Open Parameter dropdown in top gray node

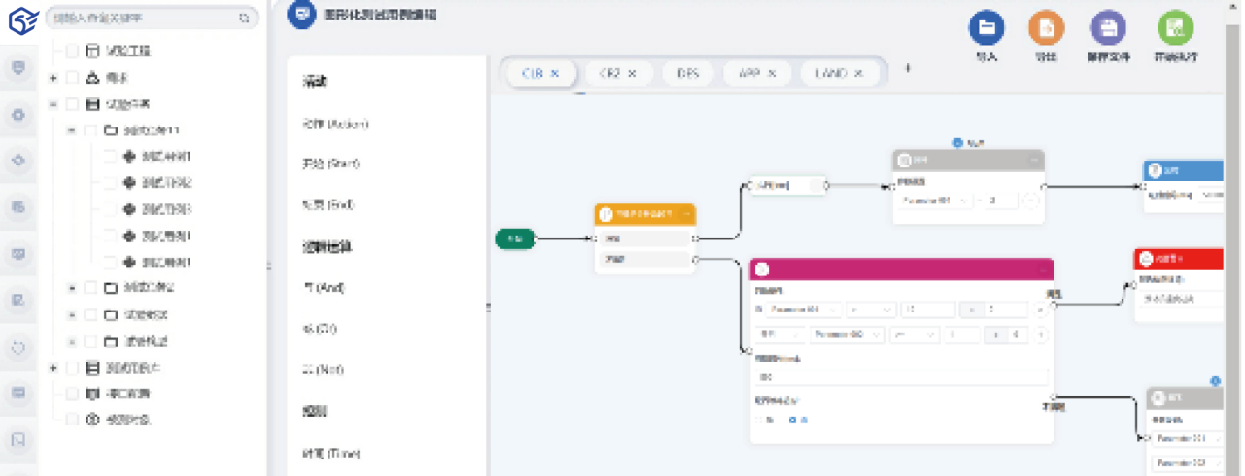935,201
